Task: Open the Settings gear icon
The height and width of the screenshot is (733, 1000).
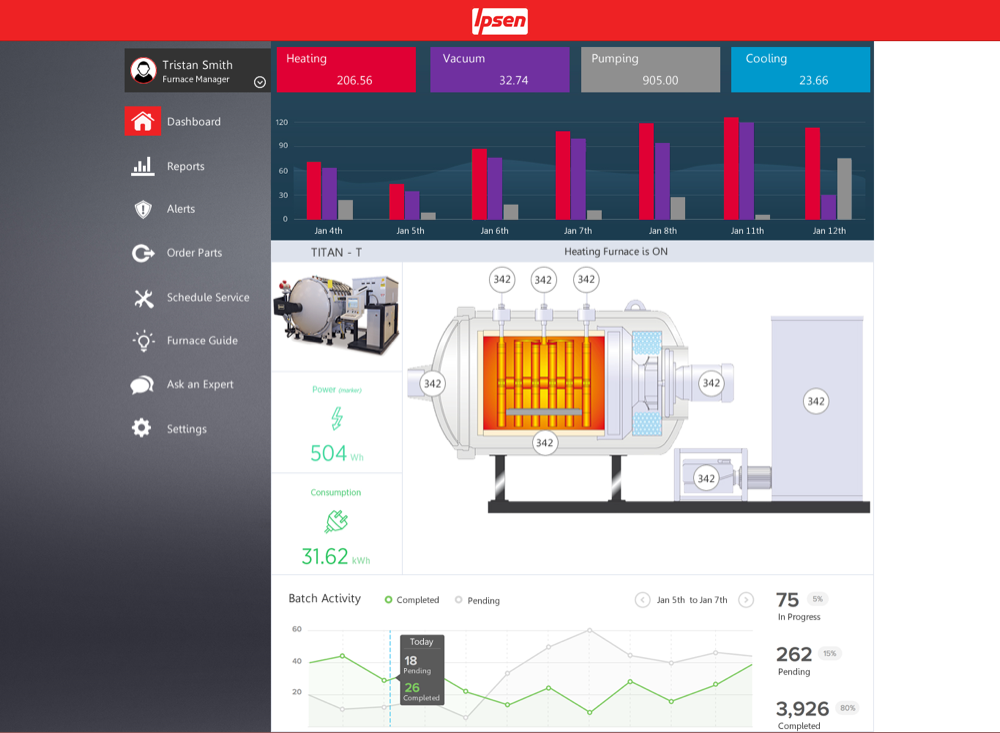Action: click(x=142, y=428)
